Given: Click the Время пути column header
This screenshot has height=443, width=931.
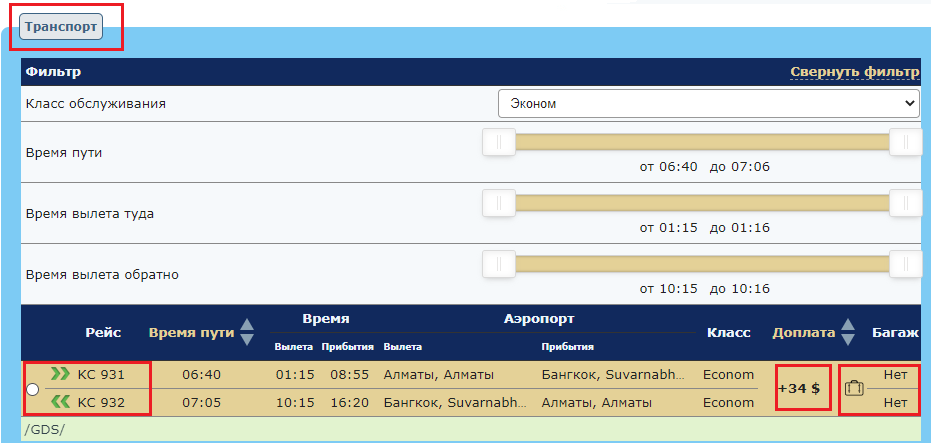Looking at the screenshot, I should coord(191,333).
